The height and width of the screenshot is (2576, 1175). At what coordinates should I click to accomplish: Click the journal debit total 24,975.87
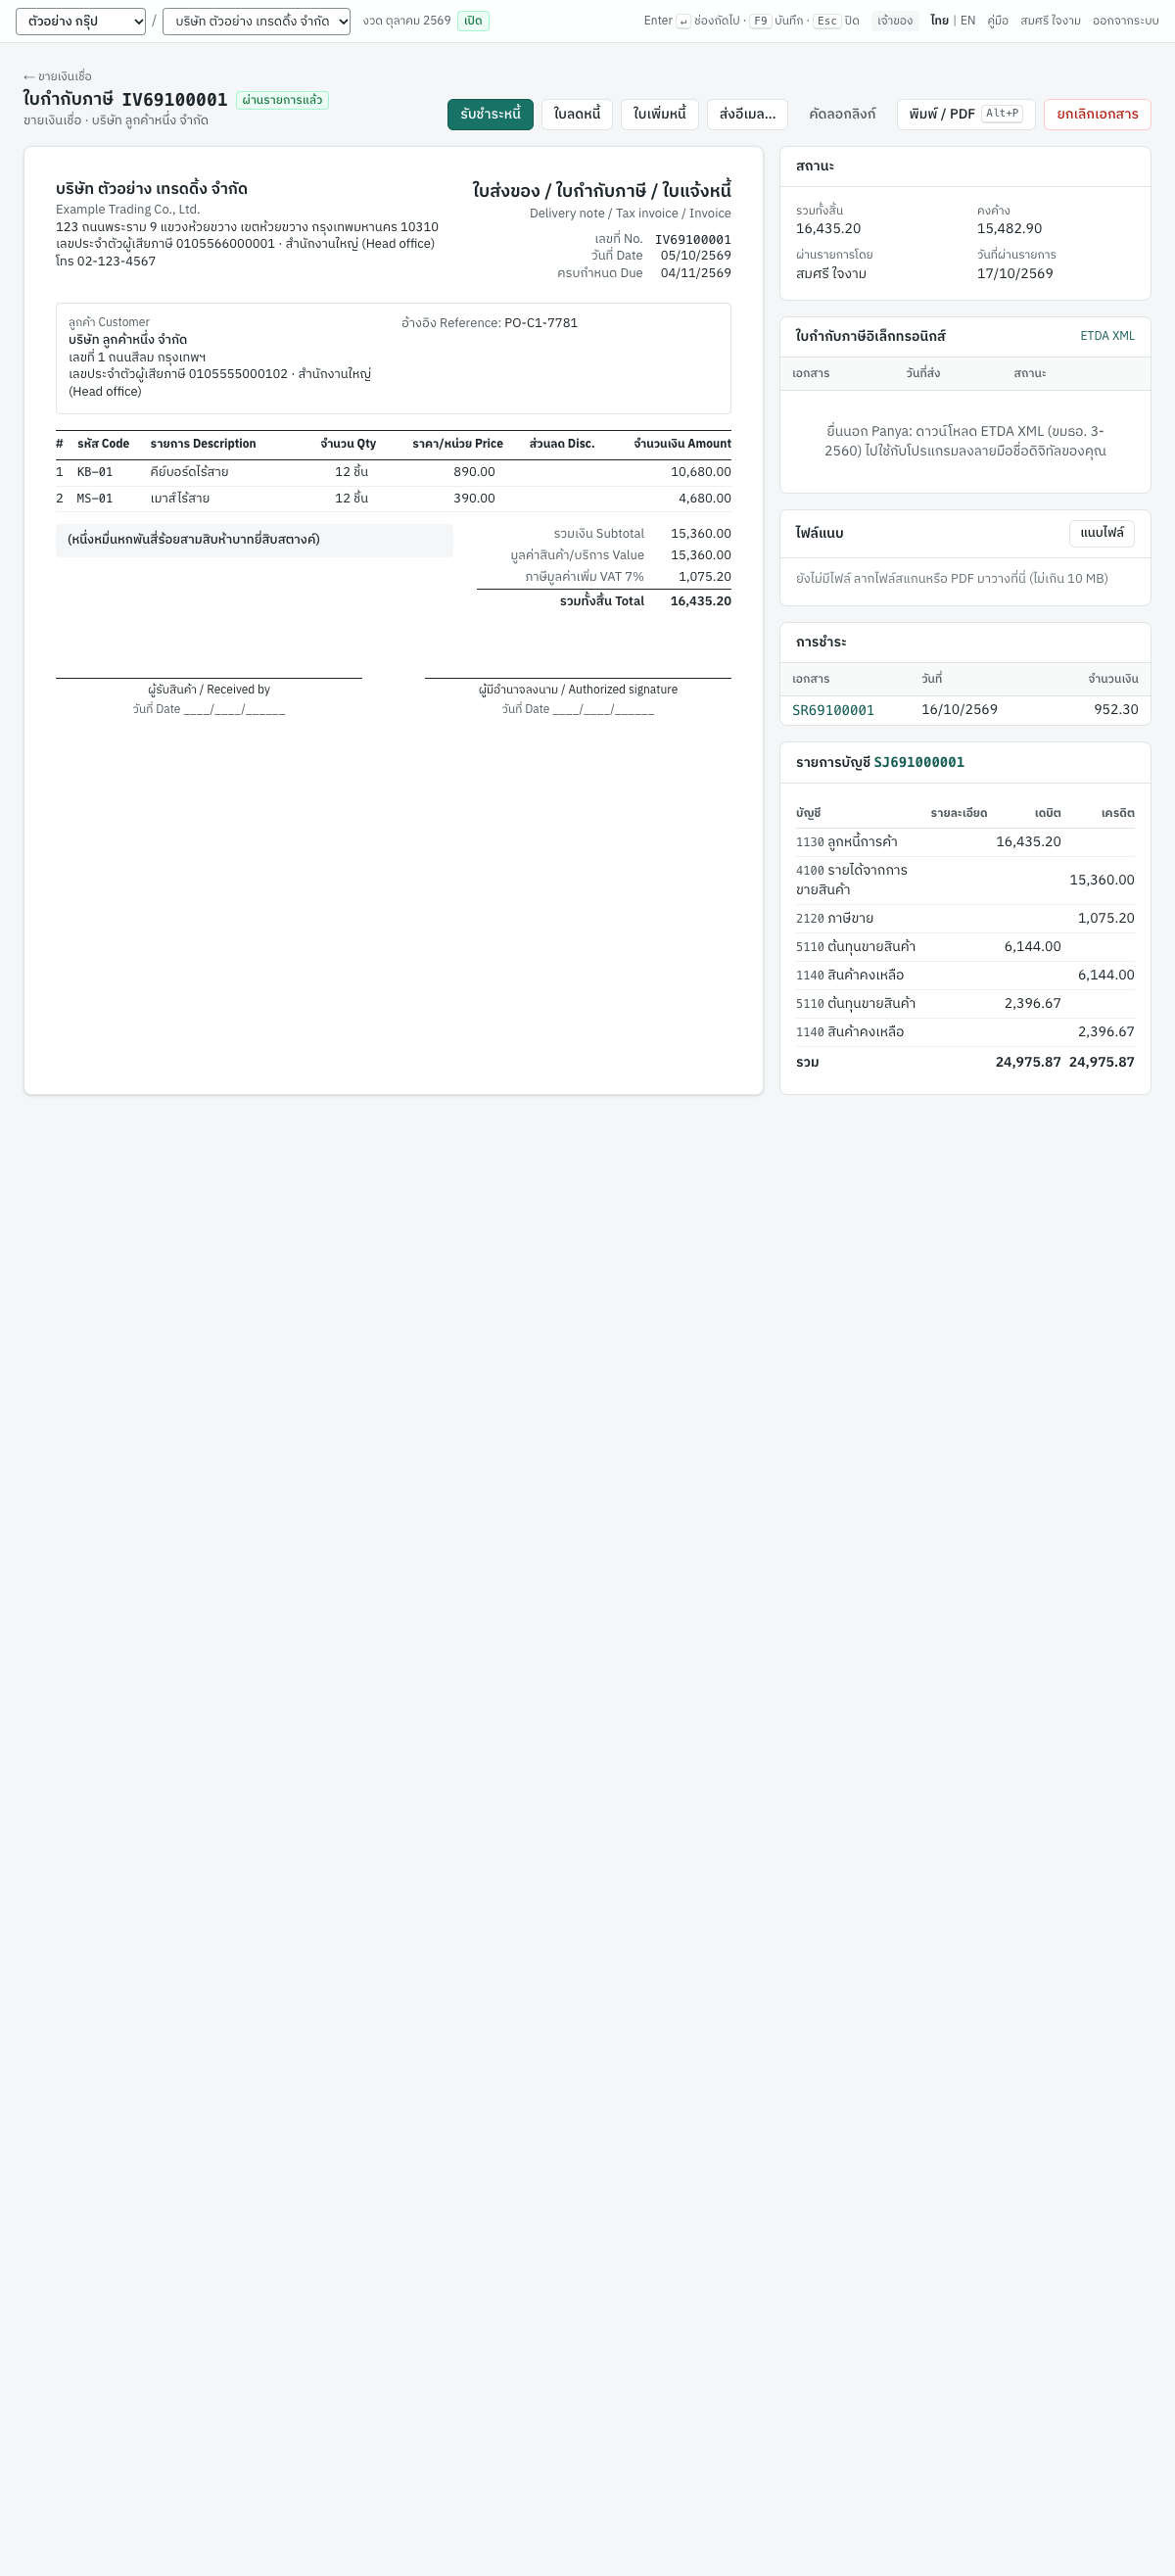tap(1028, 1062)
